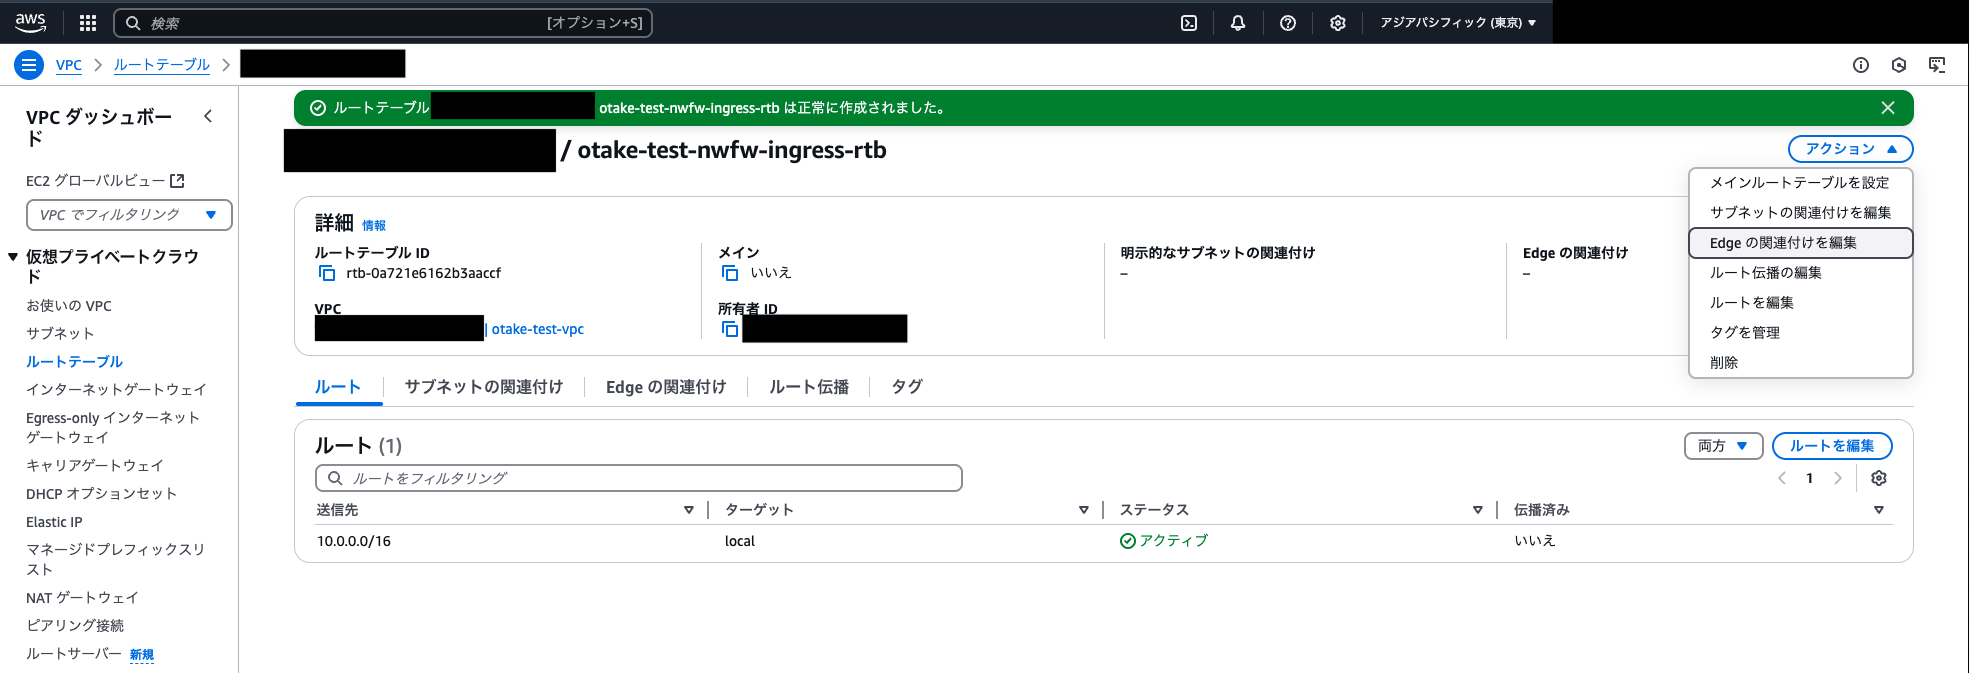Screen dimensions: 1969x673
Task: Open the AWS services grid menu
Action: pyautogui.click(x=88, y=23)
